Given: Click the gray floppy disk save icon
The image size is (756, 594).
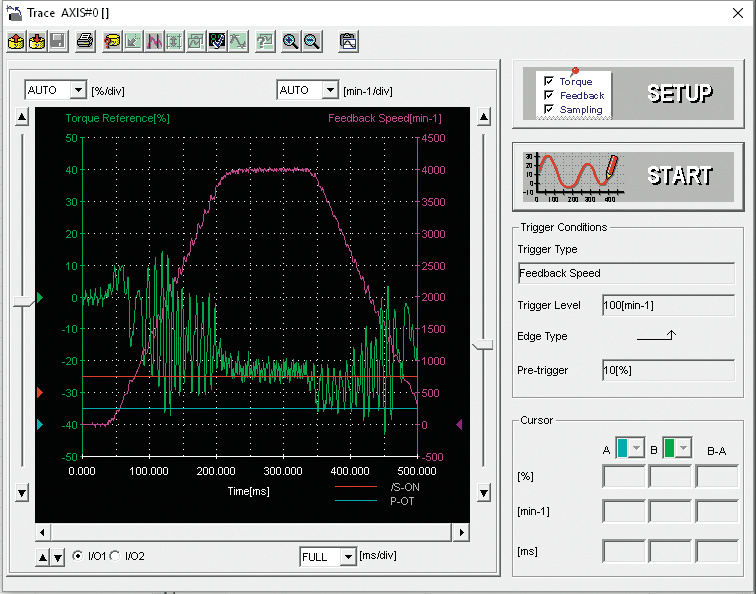Looking at the screenshot, I should point(58,42).
